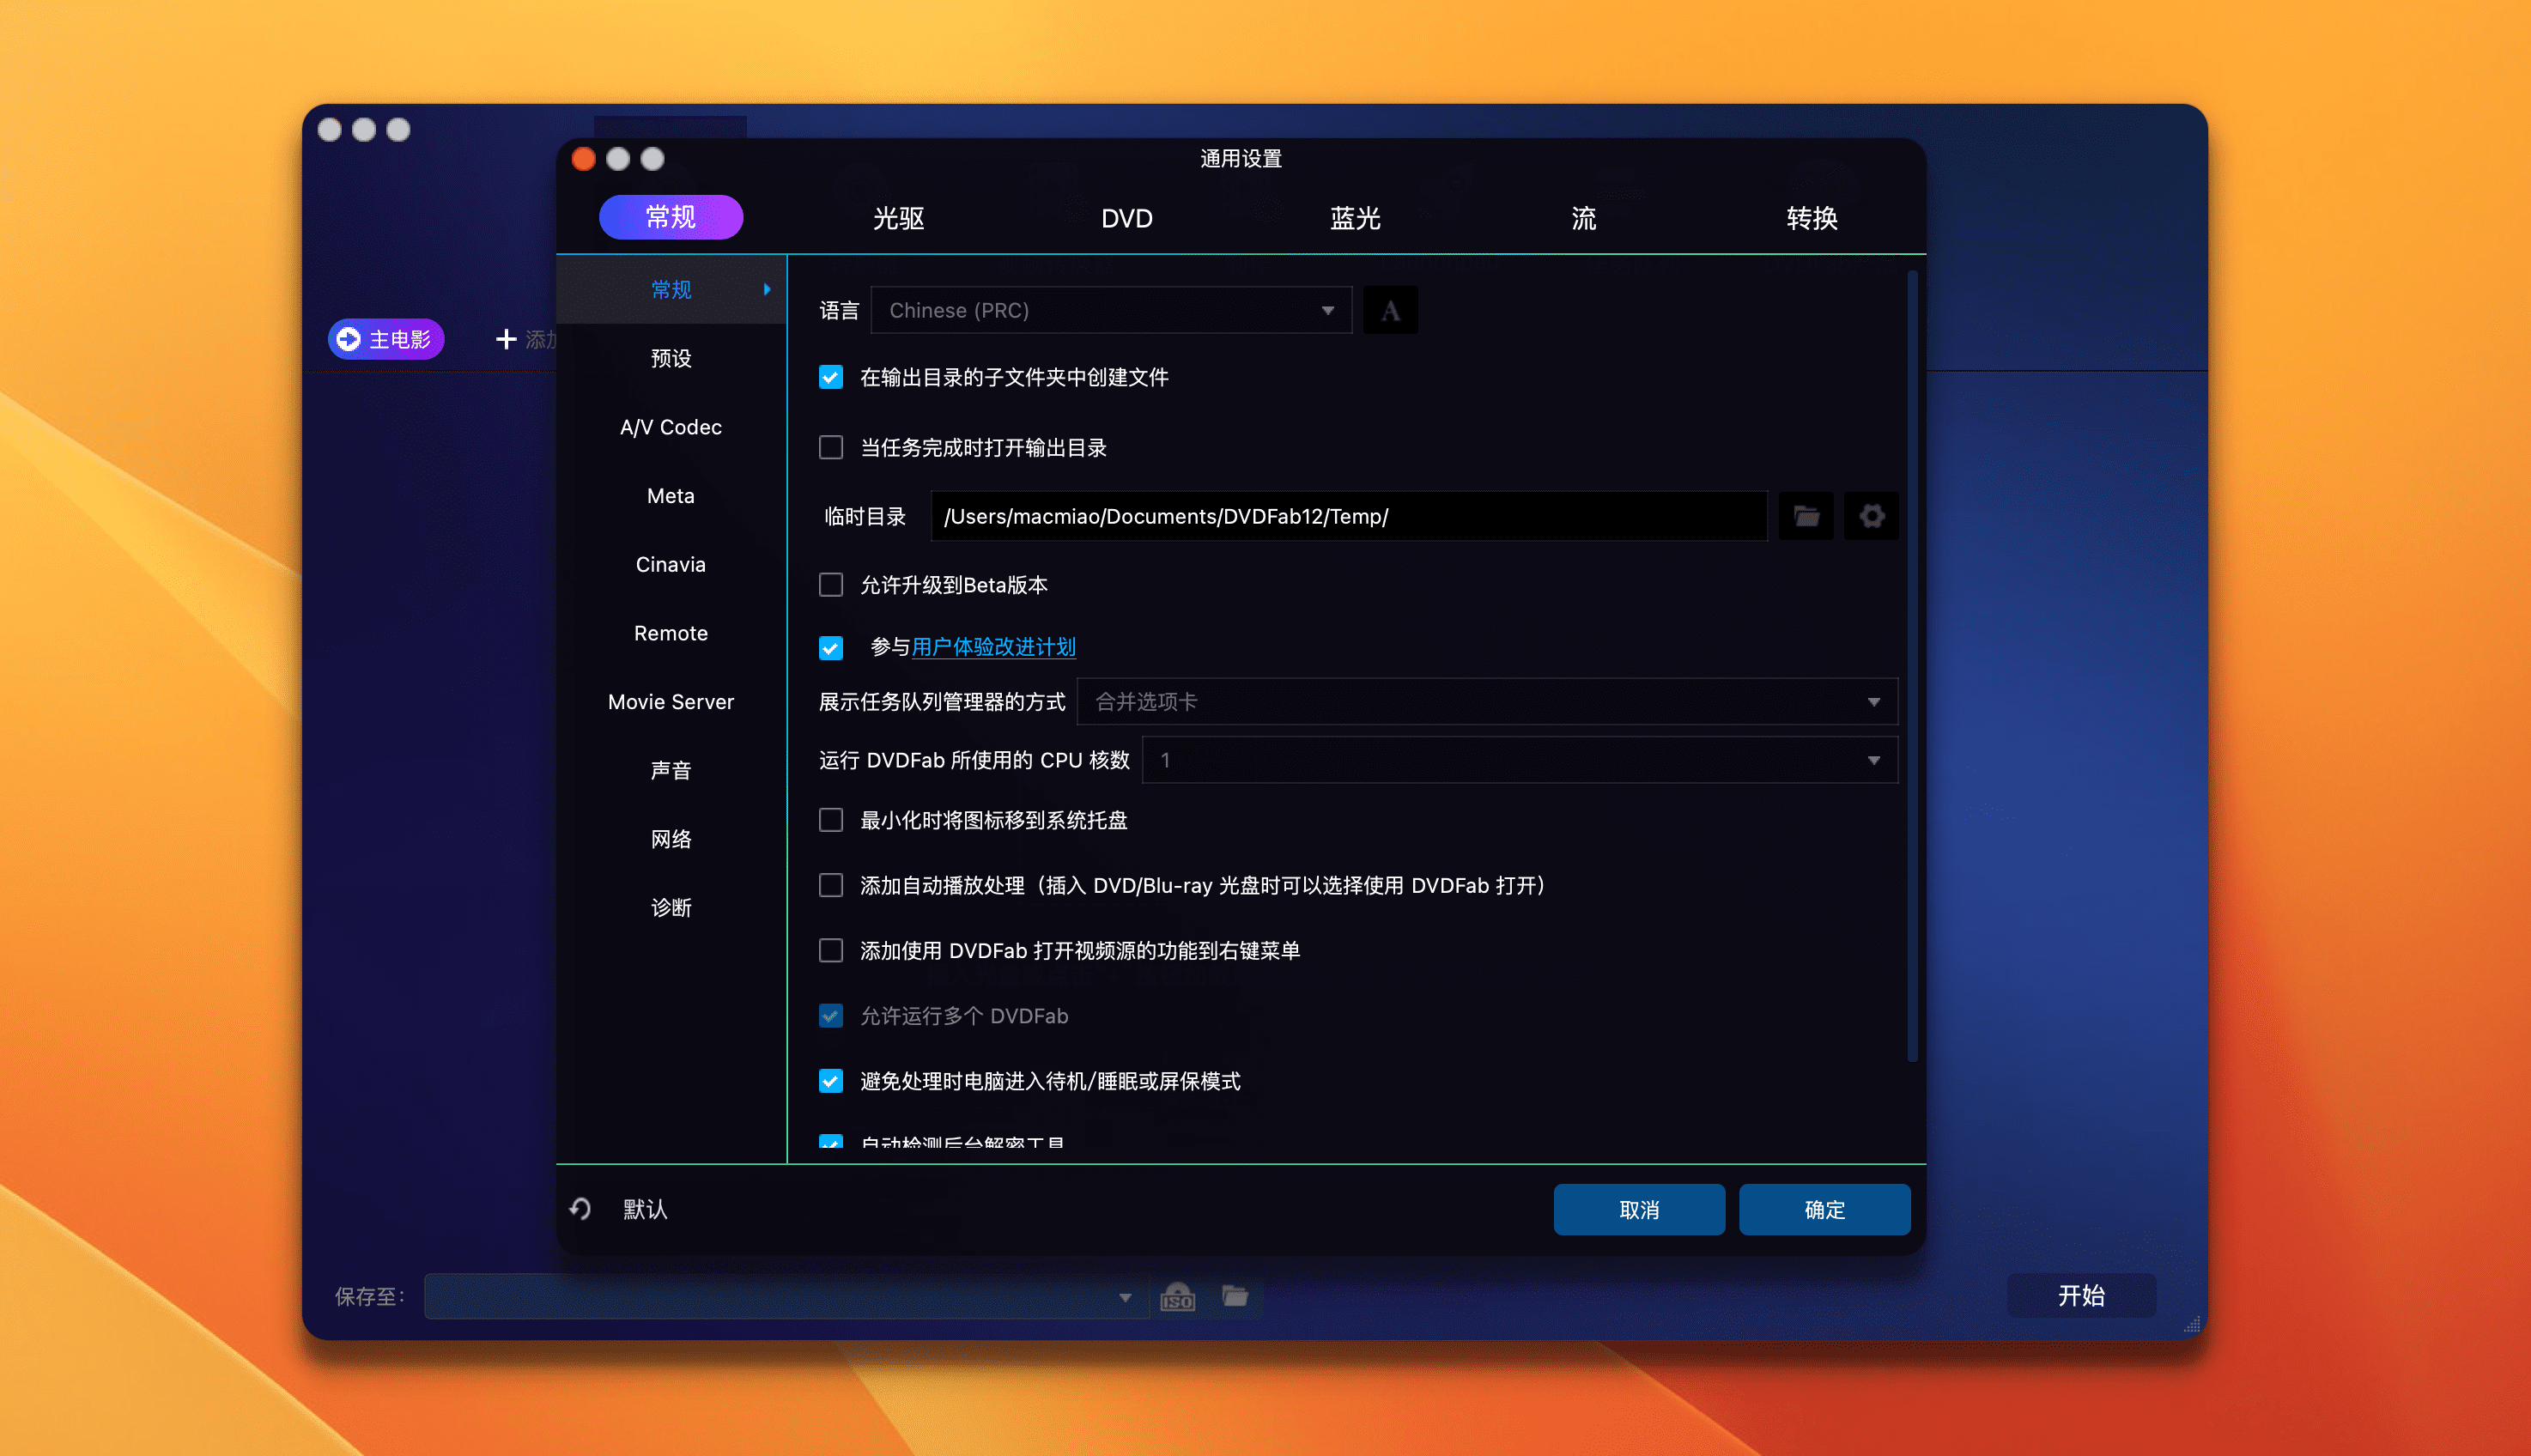The height and width of the screenshot is (1456, 2531).
Task: Check 允许升级到Beta版本 option
Action: pos(831,585)
